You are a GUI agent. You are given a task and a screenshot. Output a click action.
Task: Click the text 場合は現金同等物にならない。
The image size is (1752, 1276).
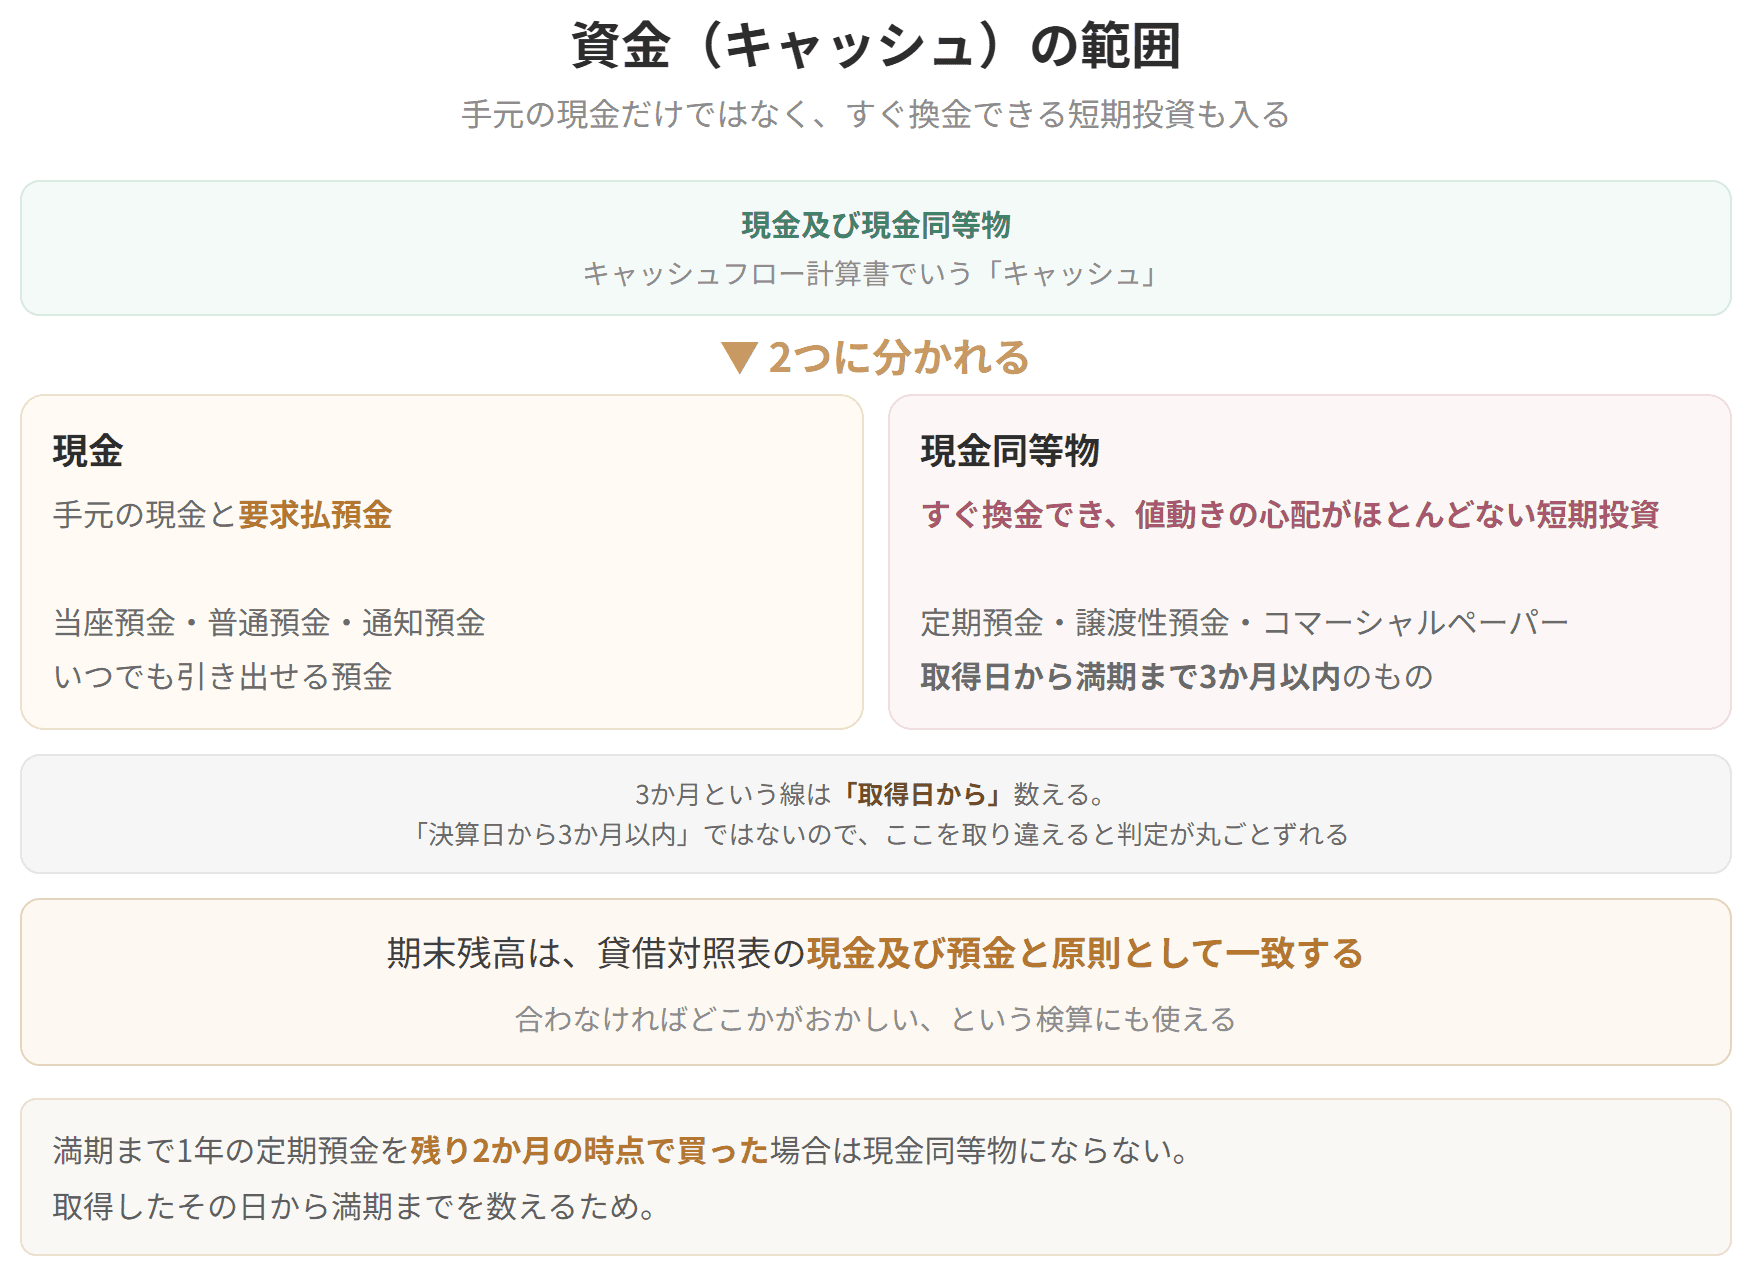tap(980, 1150)
